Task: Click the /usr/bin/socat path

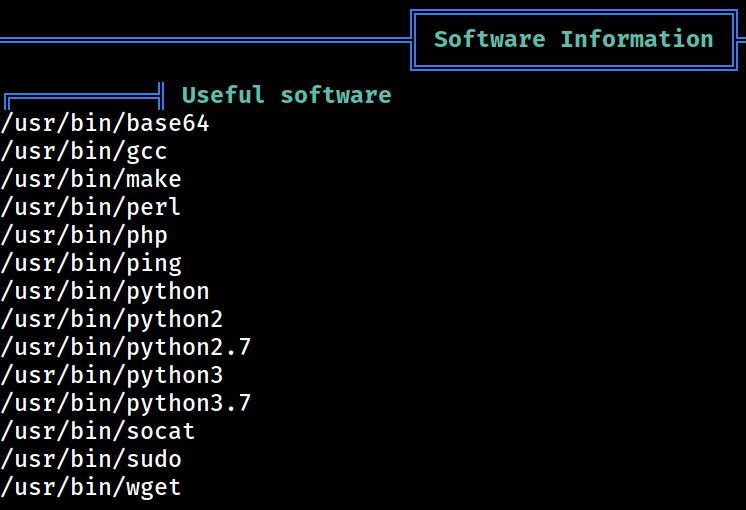Action: [x=98, y=432]
